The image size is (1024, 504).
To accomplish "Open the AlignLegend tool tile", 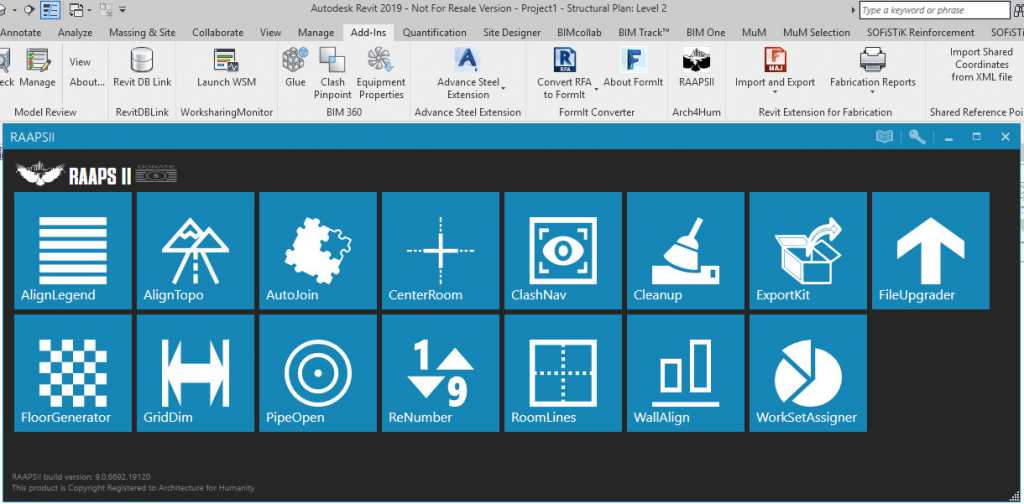I will [72, 250].
